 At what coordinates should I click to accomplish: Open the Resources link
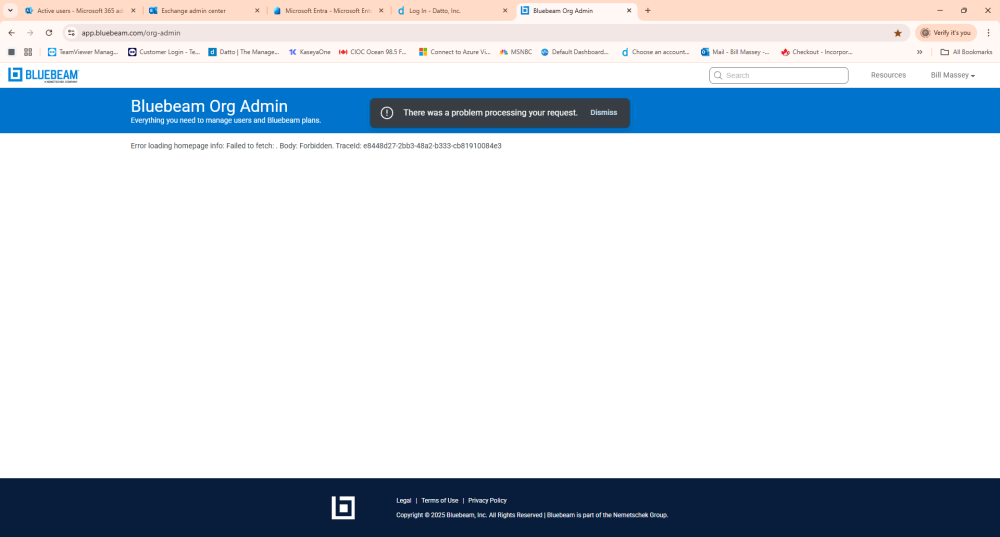tap(888, 75)
